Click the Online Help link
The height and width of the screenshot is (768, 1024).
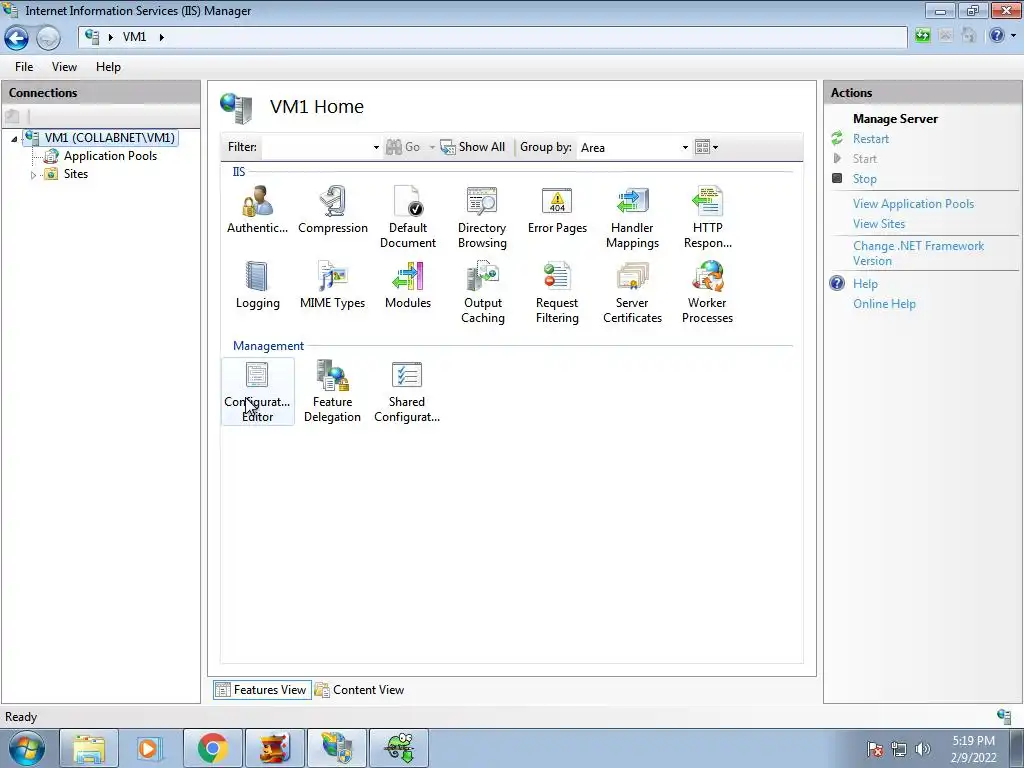pyautogui.click(x=884, y=304)
